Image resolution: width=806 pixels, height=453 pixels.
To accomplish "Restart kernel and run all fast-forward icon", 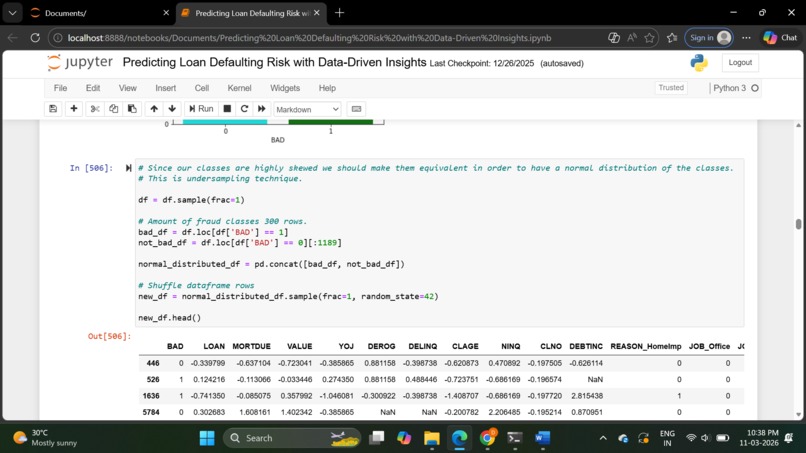I will [x=262, y=109].
